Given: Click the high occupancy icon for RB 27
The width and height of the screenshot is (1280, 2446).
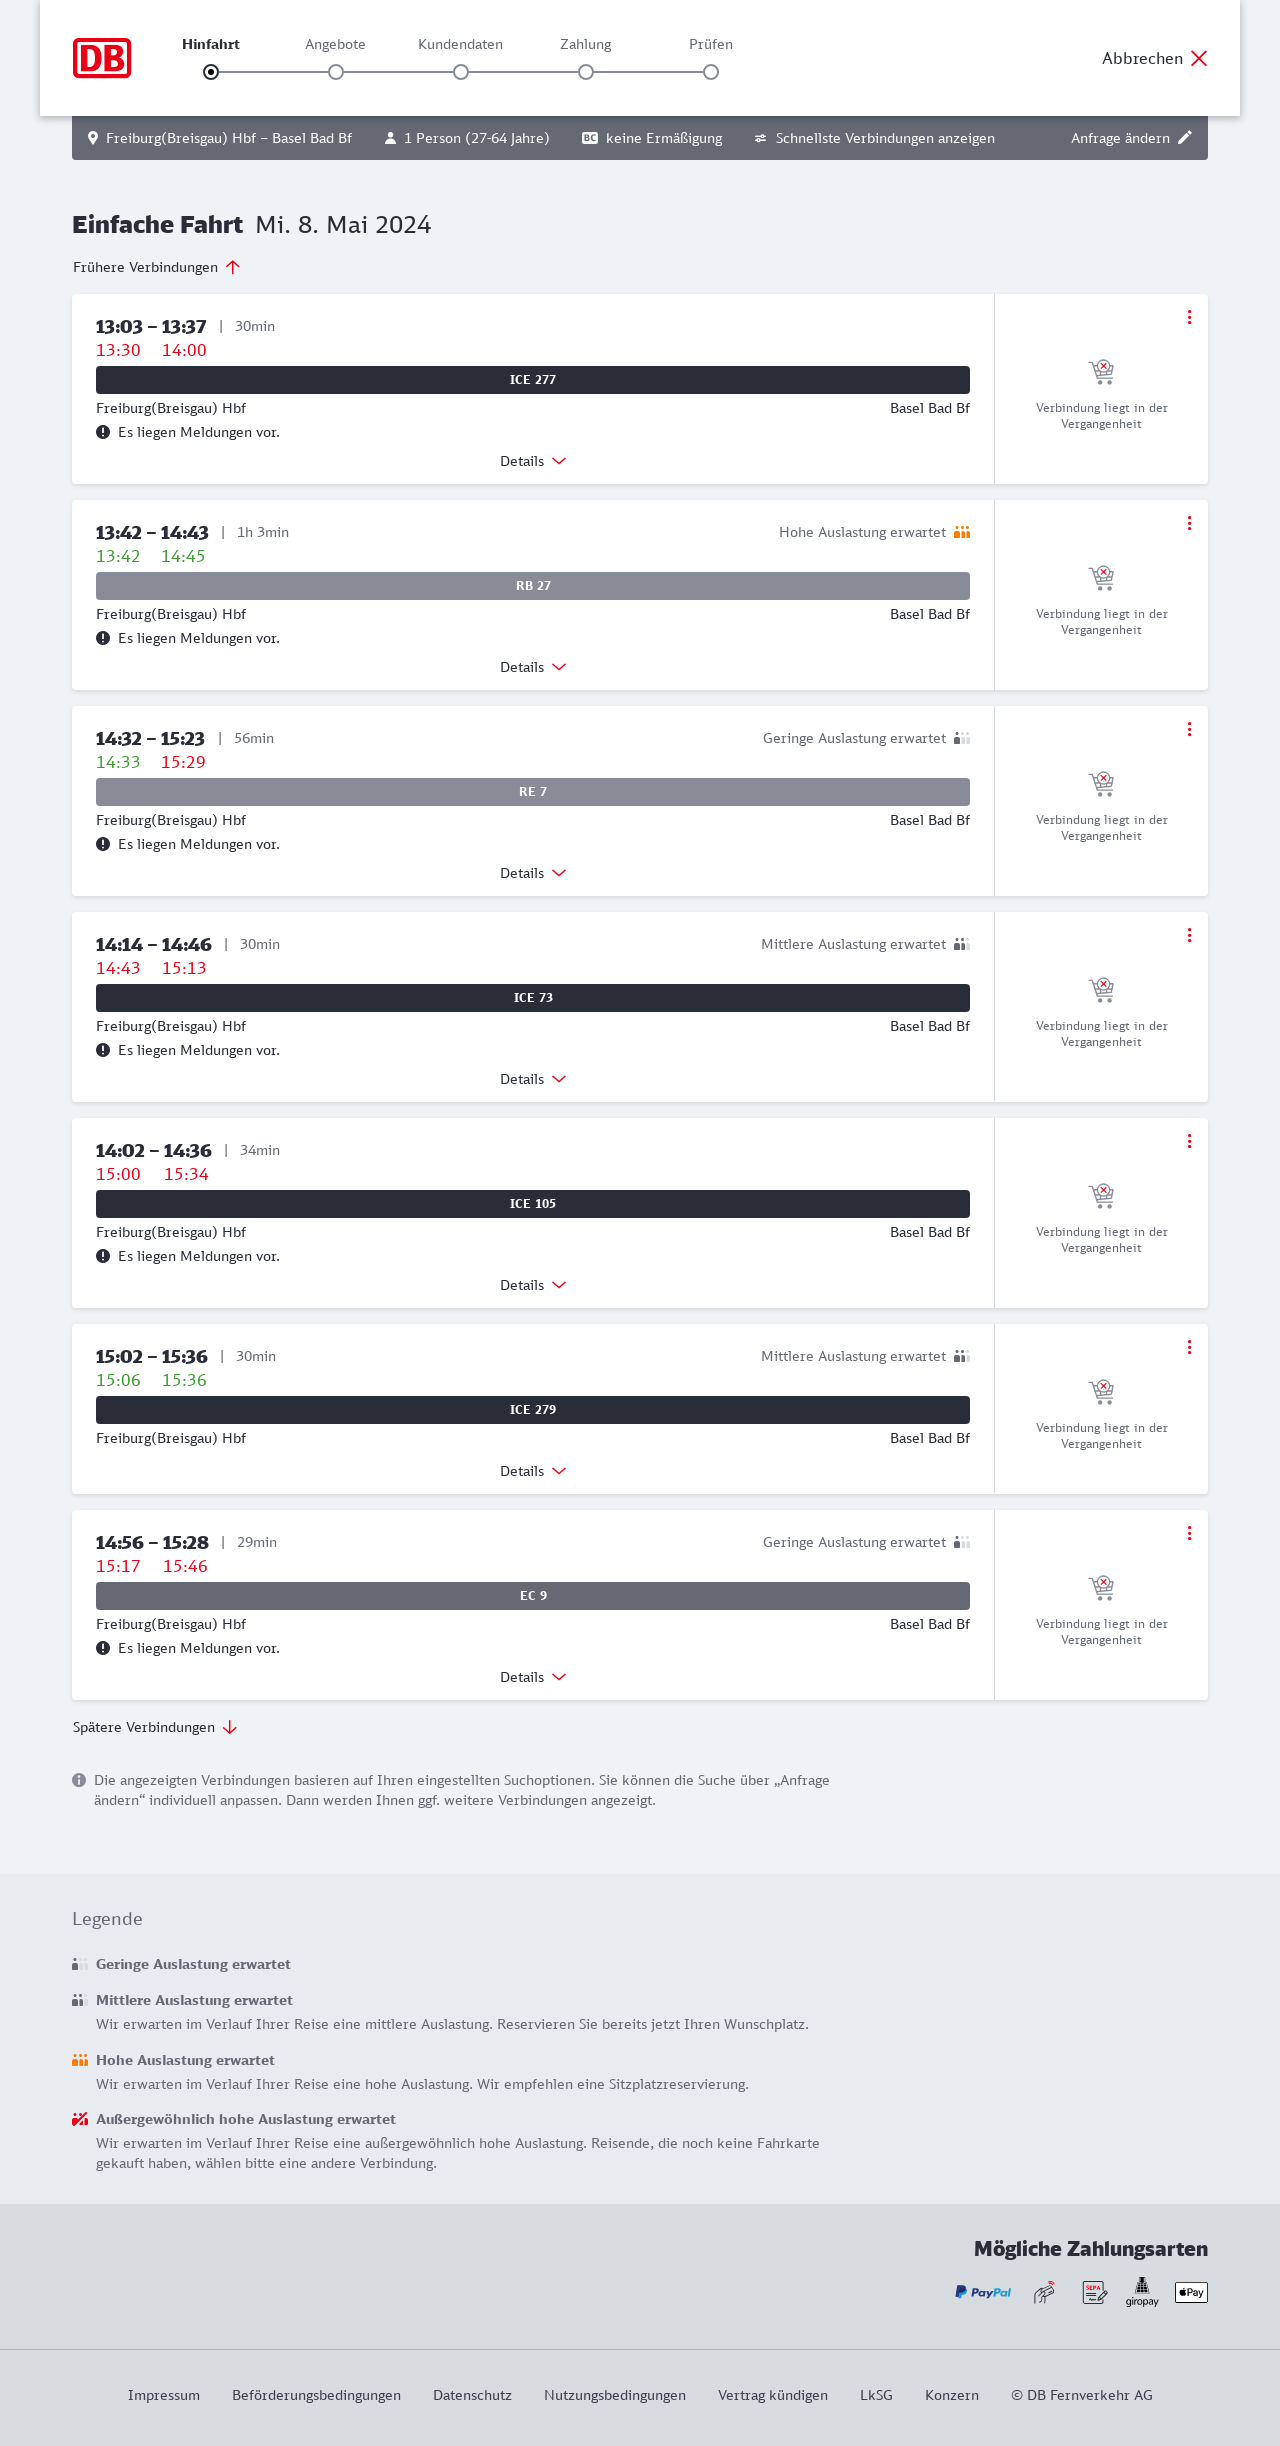Looking at the screenshot, I should point(962,532).
